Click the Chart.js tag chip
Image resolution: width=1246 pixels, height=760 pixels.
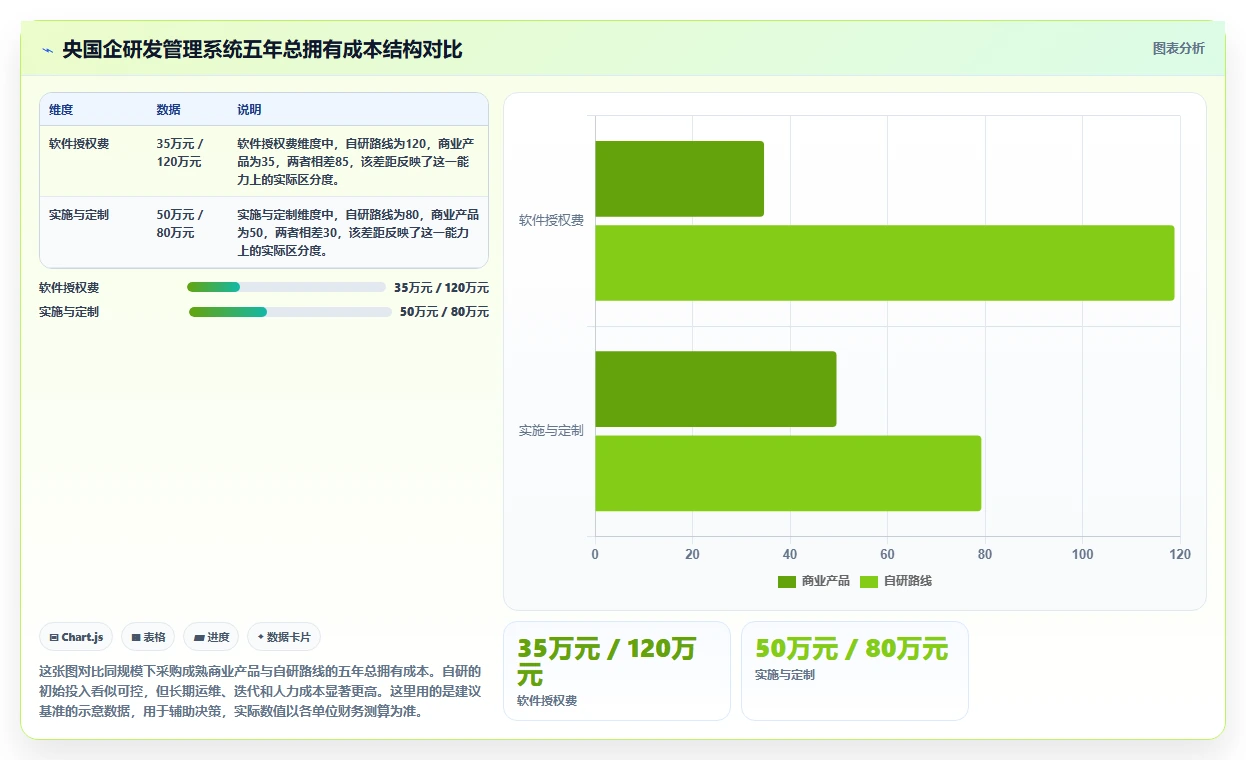click(76, 637)
